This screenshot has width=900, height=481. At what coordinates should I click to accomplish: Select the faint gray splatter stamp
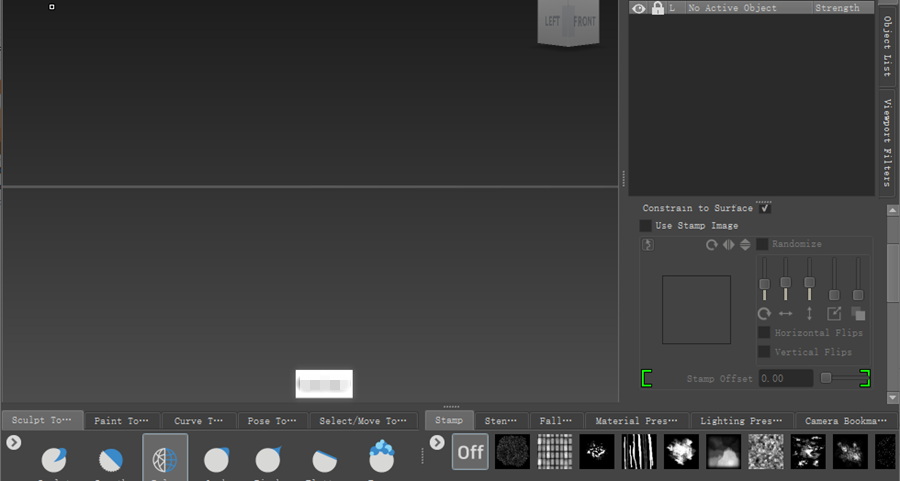pos(850,452)
